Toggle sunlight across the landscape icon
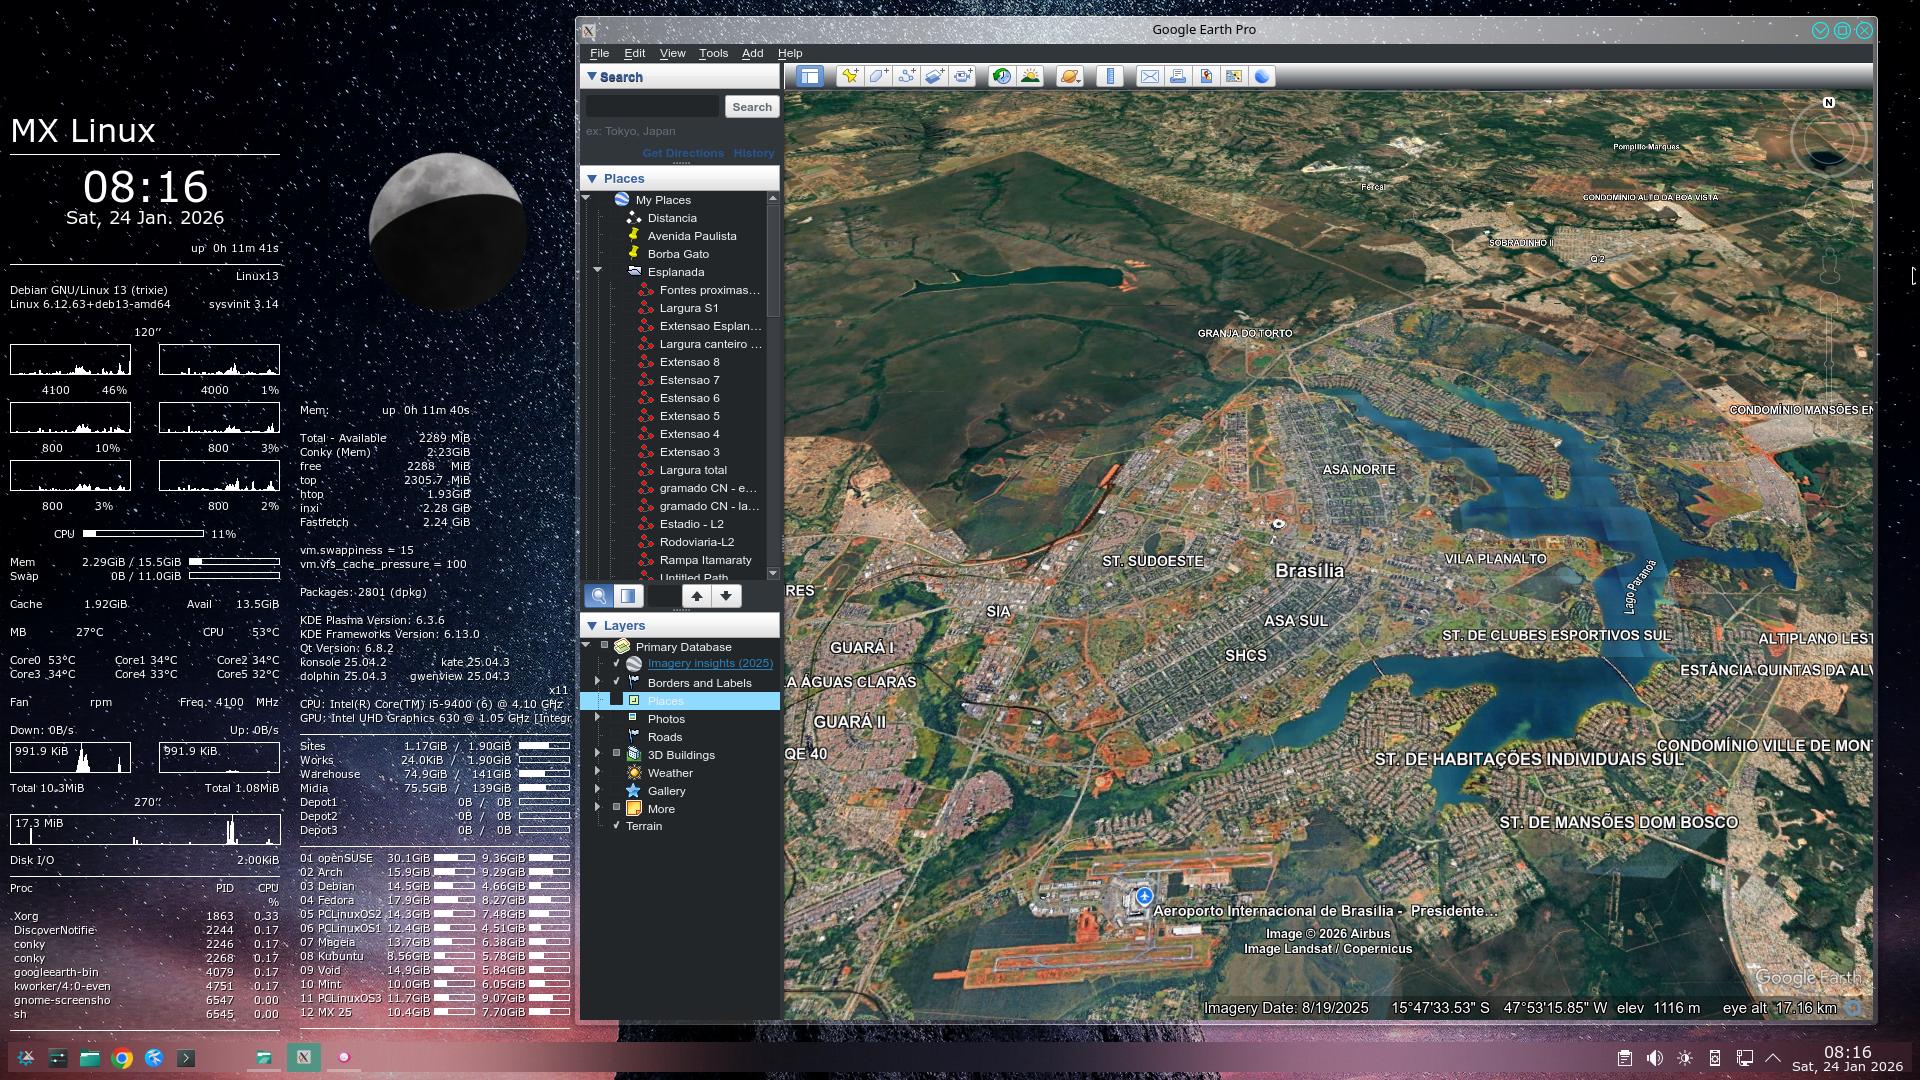 tap(1030, 76)
